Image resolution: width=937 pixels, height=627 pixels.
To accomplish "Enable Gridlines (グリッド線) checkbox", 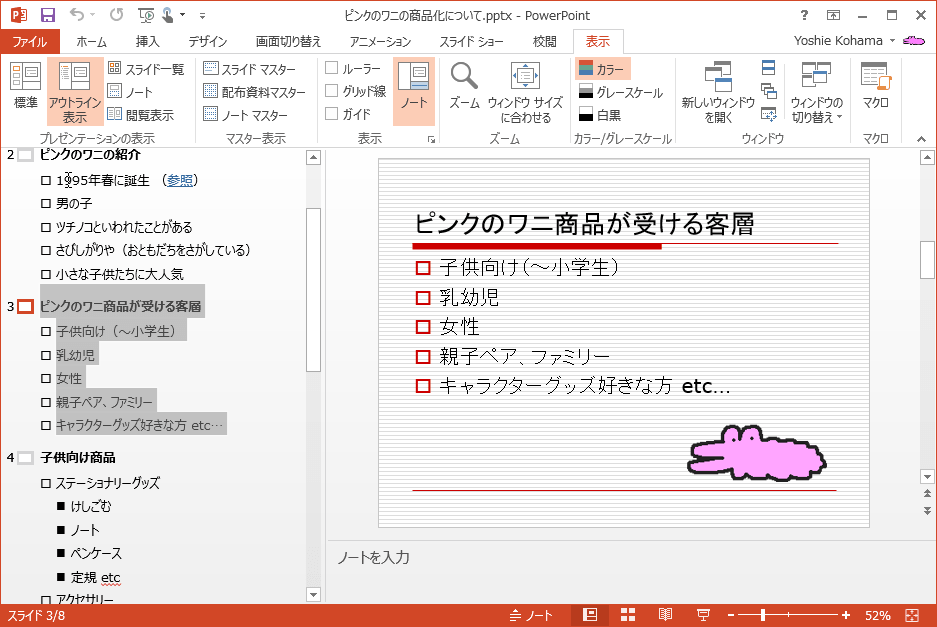I will pyautogui.click(x=332, y=91).
